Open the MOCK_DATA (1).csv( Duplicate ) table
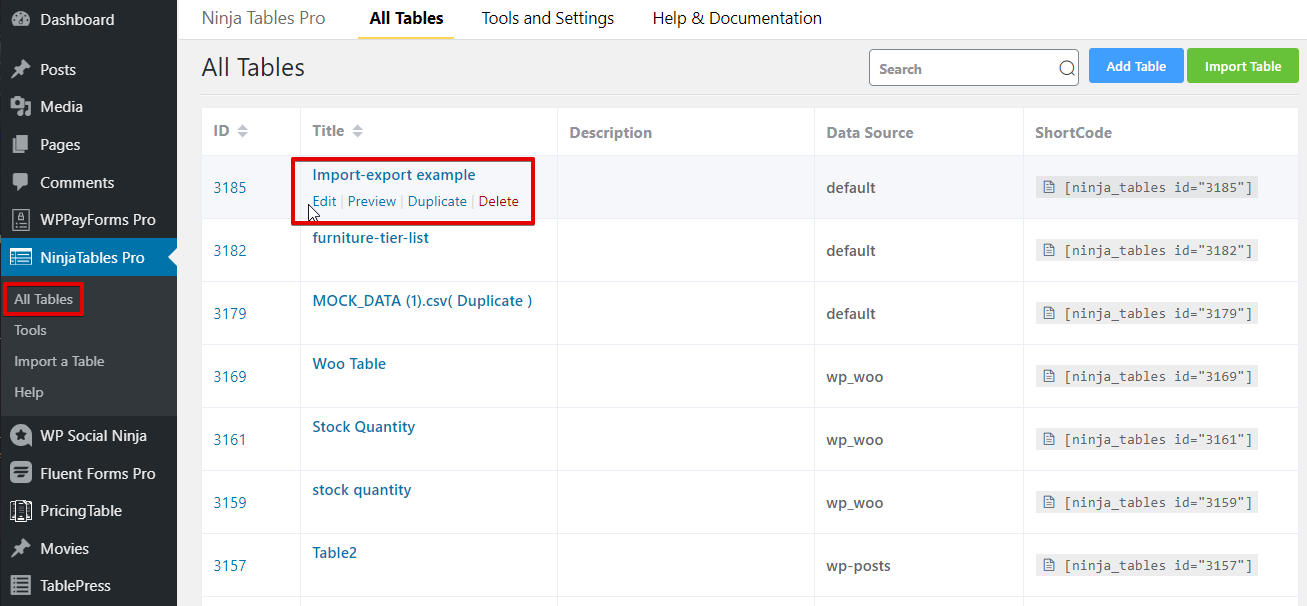This screenshot has height=606, width=1307. point(422,301)
